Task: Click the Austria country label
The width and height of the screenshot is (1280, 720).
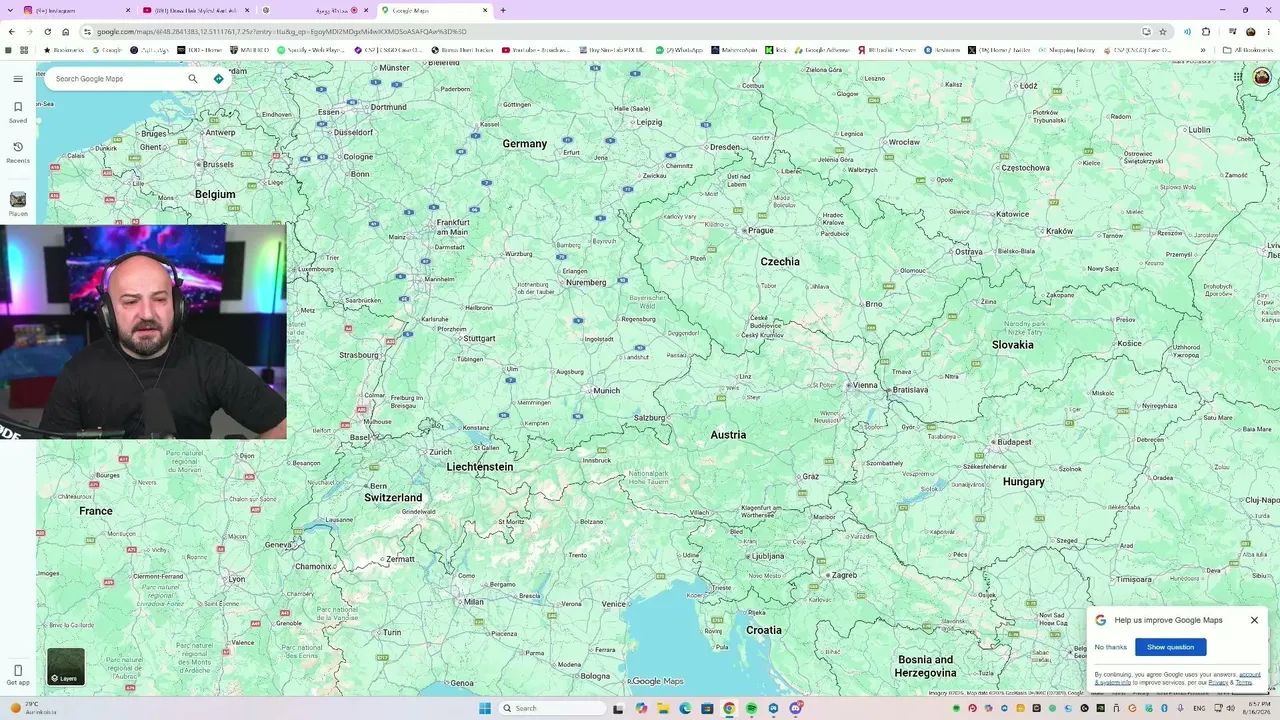Action: pos(728,435)
